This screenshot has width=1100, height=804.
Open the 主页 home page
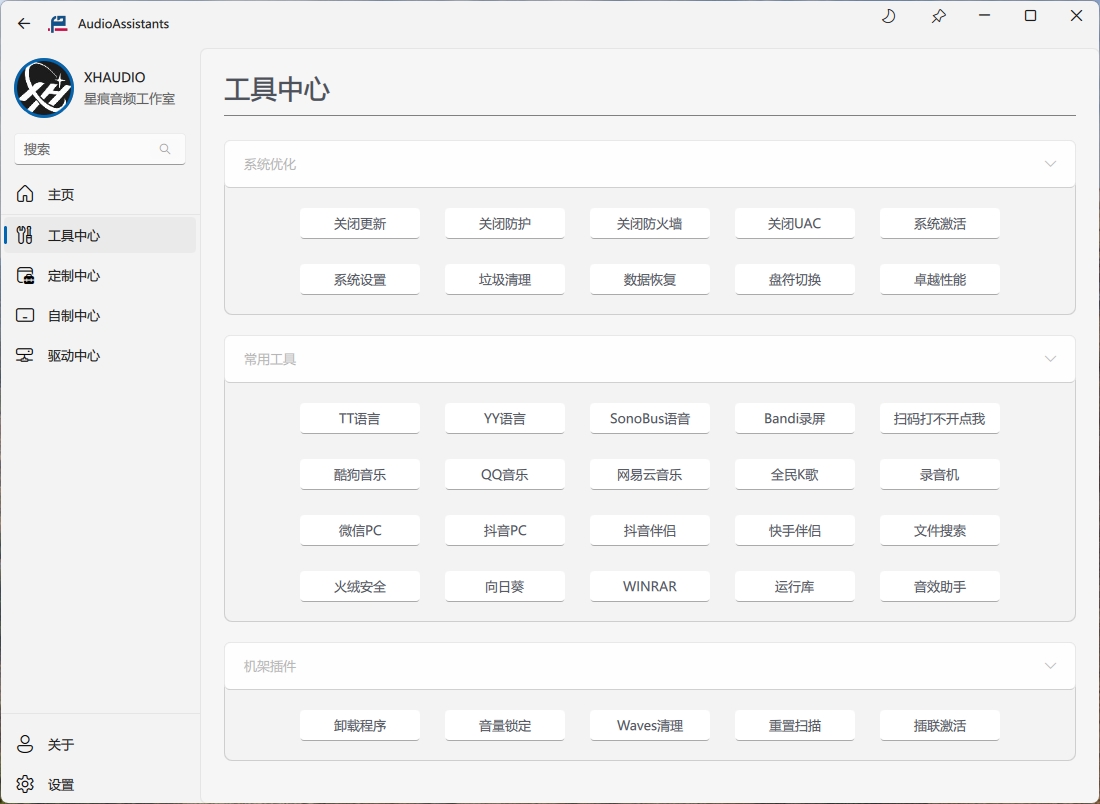click(x=61, y=195)
